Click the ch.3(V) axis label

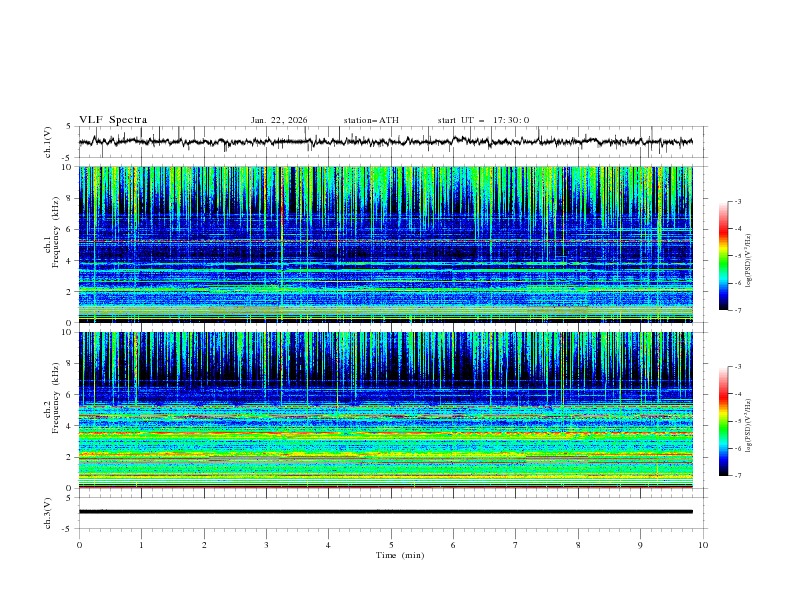[48, 513]
